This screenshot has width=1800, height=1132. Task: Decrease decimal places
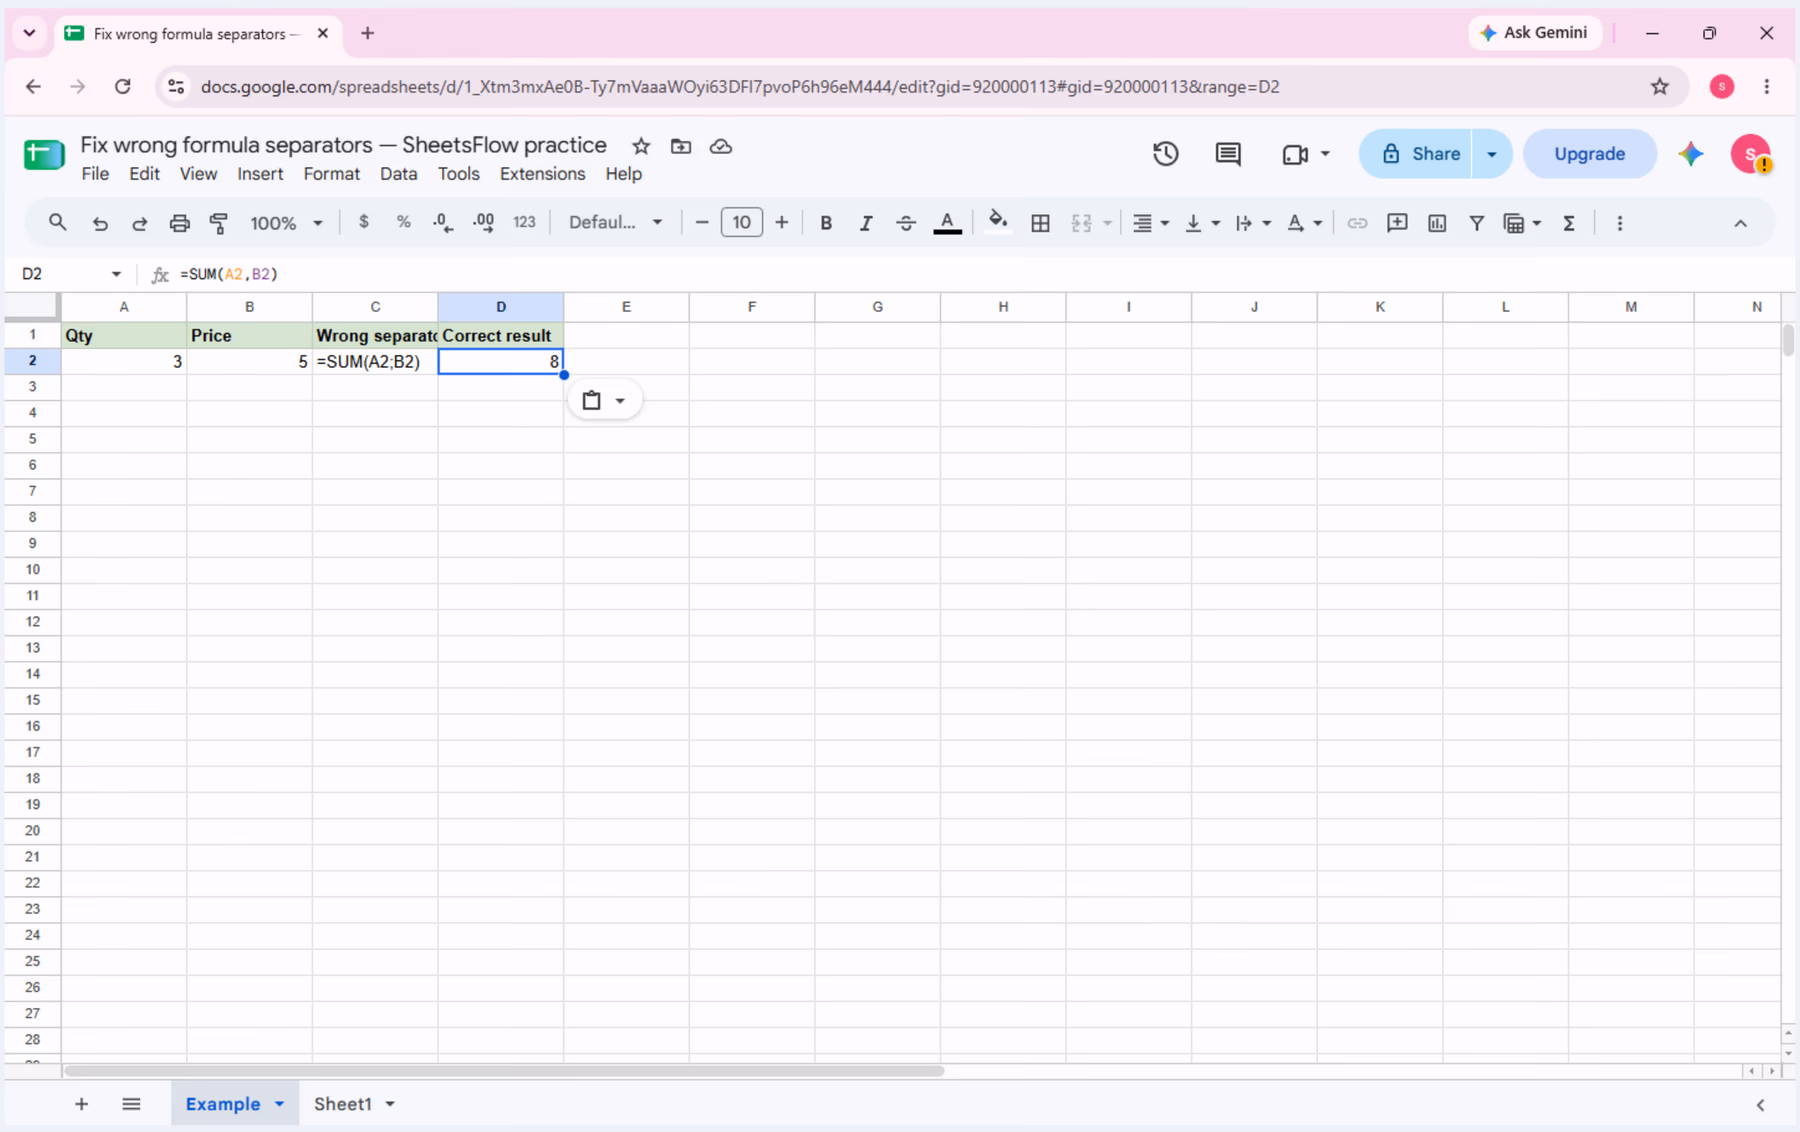click(443, 223)
